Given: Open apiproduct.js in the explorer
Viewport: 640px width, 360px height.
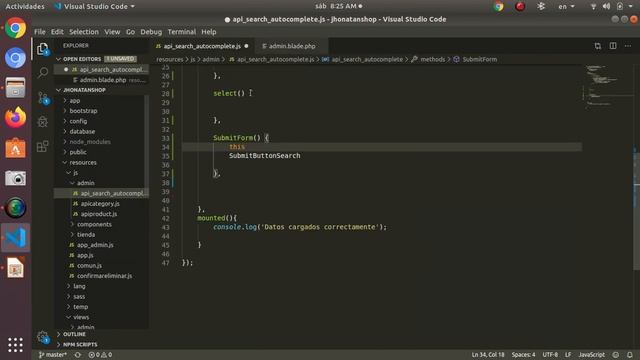Looking at the screenshot, I should [x=98, y=214].
